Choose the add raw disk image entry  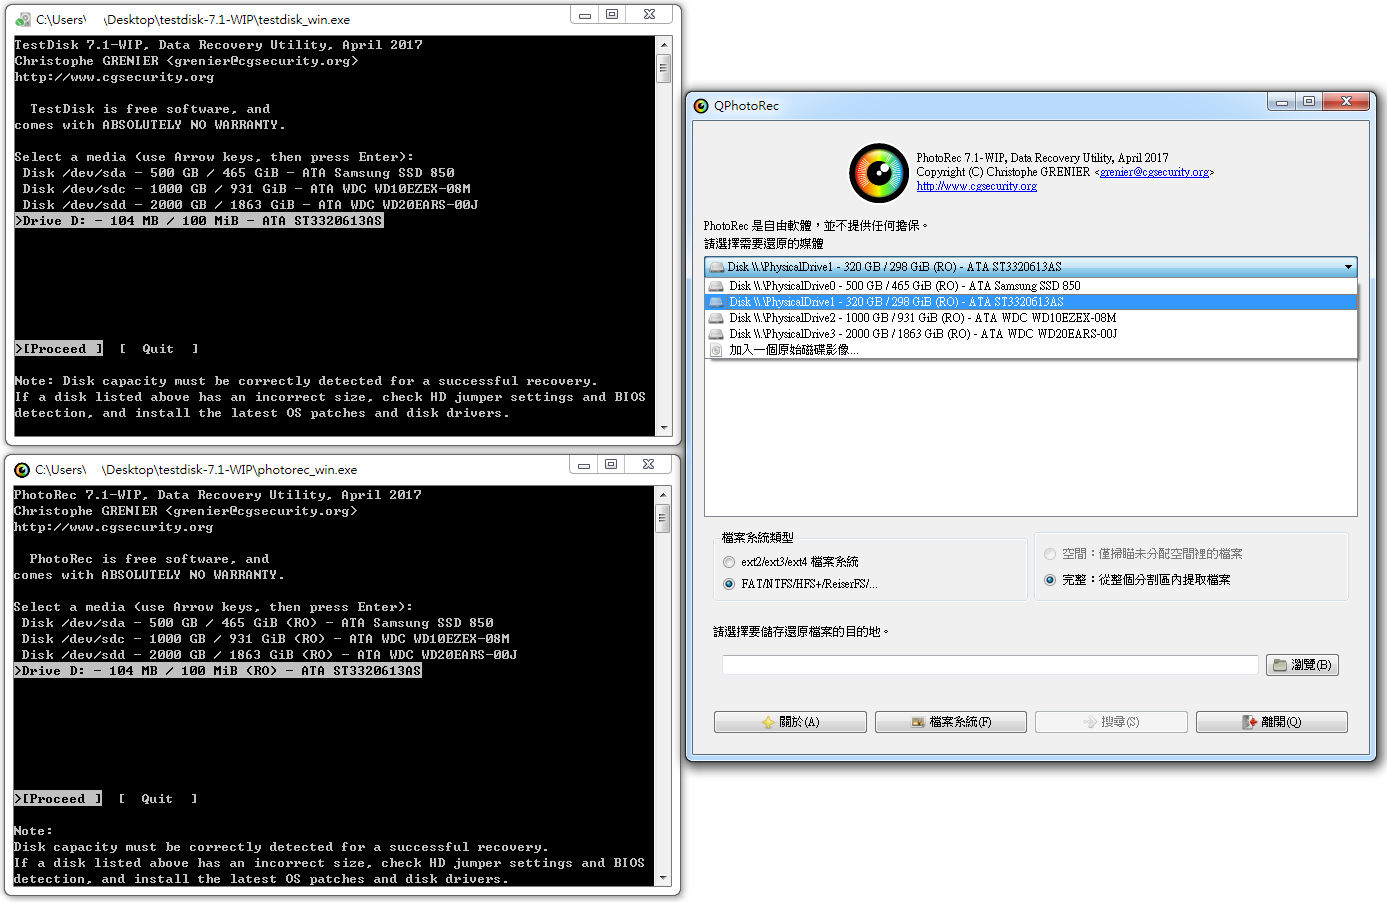point(1031,350)
